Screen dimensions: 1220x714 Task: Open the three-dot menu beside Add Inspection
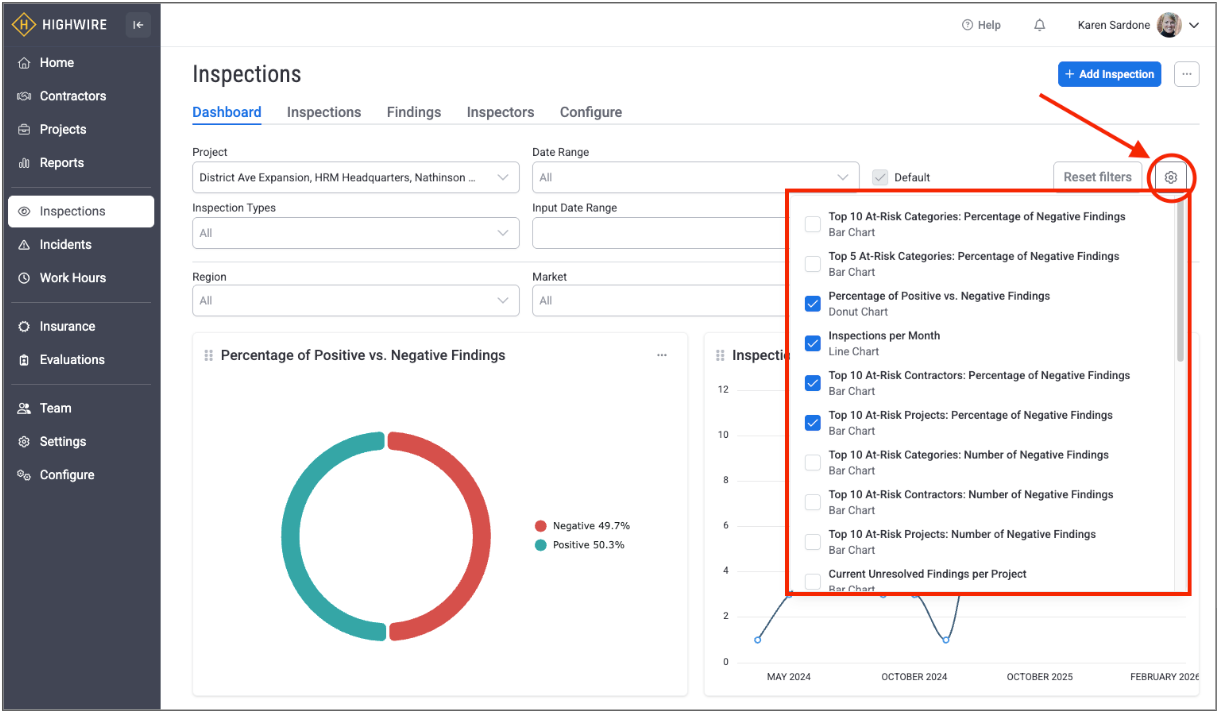click(x=1186, y=74)
